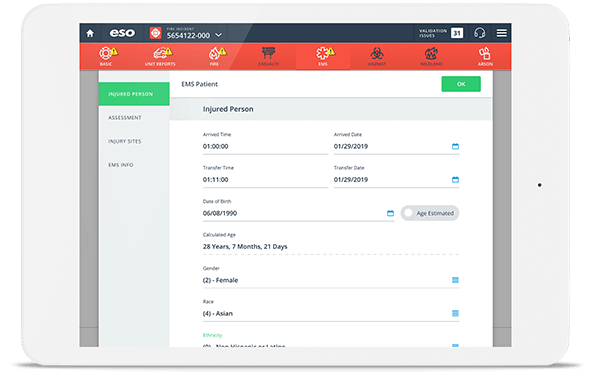Toggle the Age Estimated switch
Viewport: 602px width, 376px height.
[430, 213]
